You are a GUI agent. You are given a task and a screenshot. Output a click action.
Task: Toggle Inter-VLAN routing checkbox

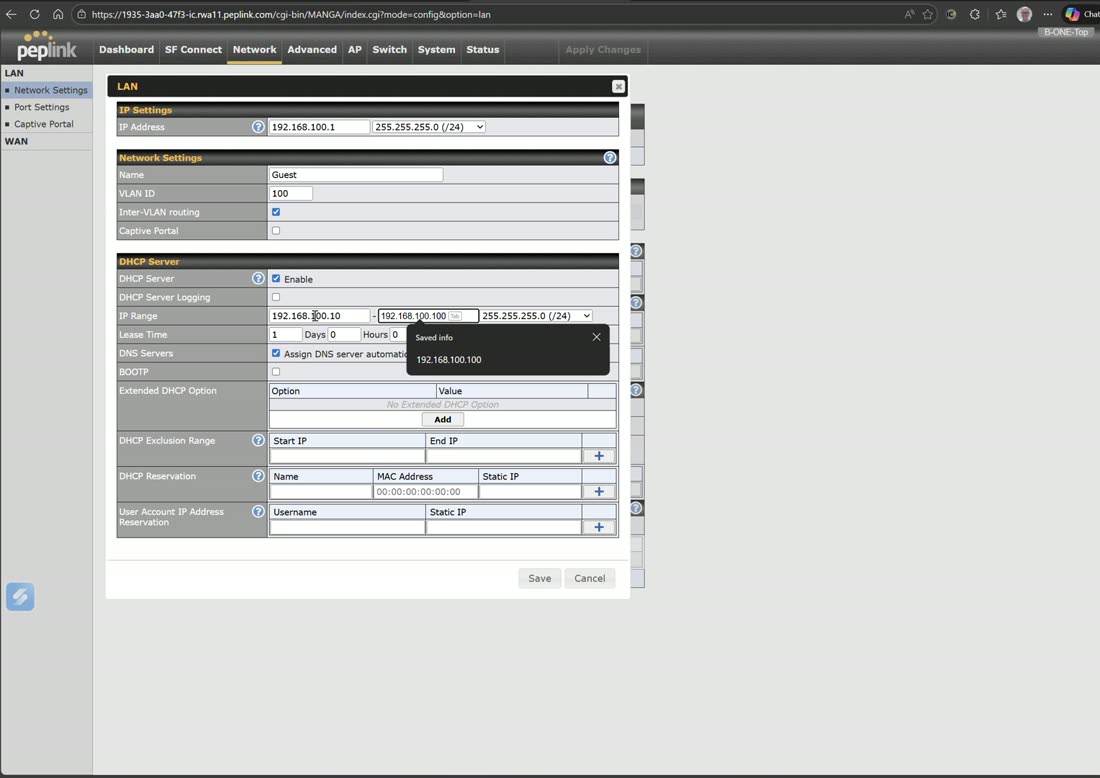click(276, 212)
